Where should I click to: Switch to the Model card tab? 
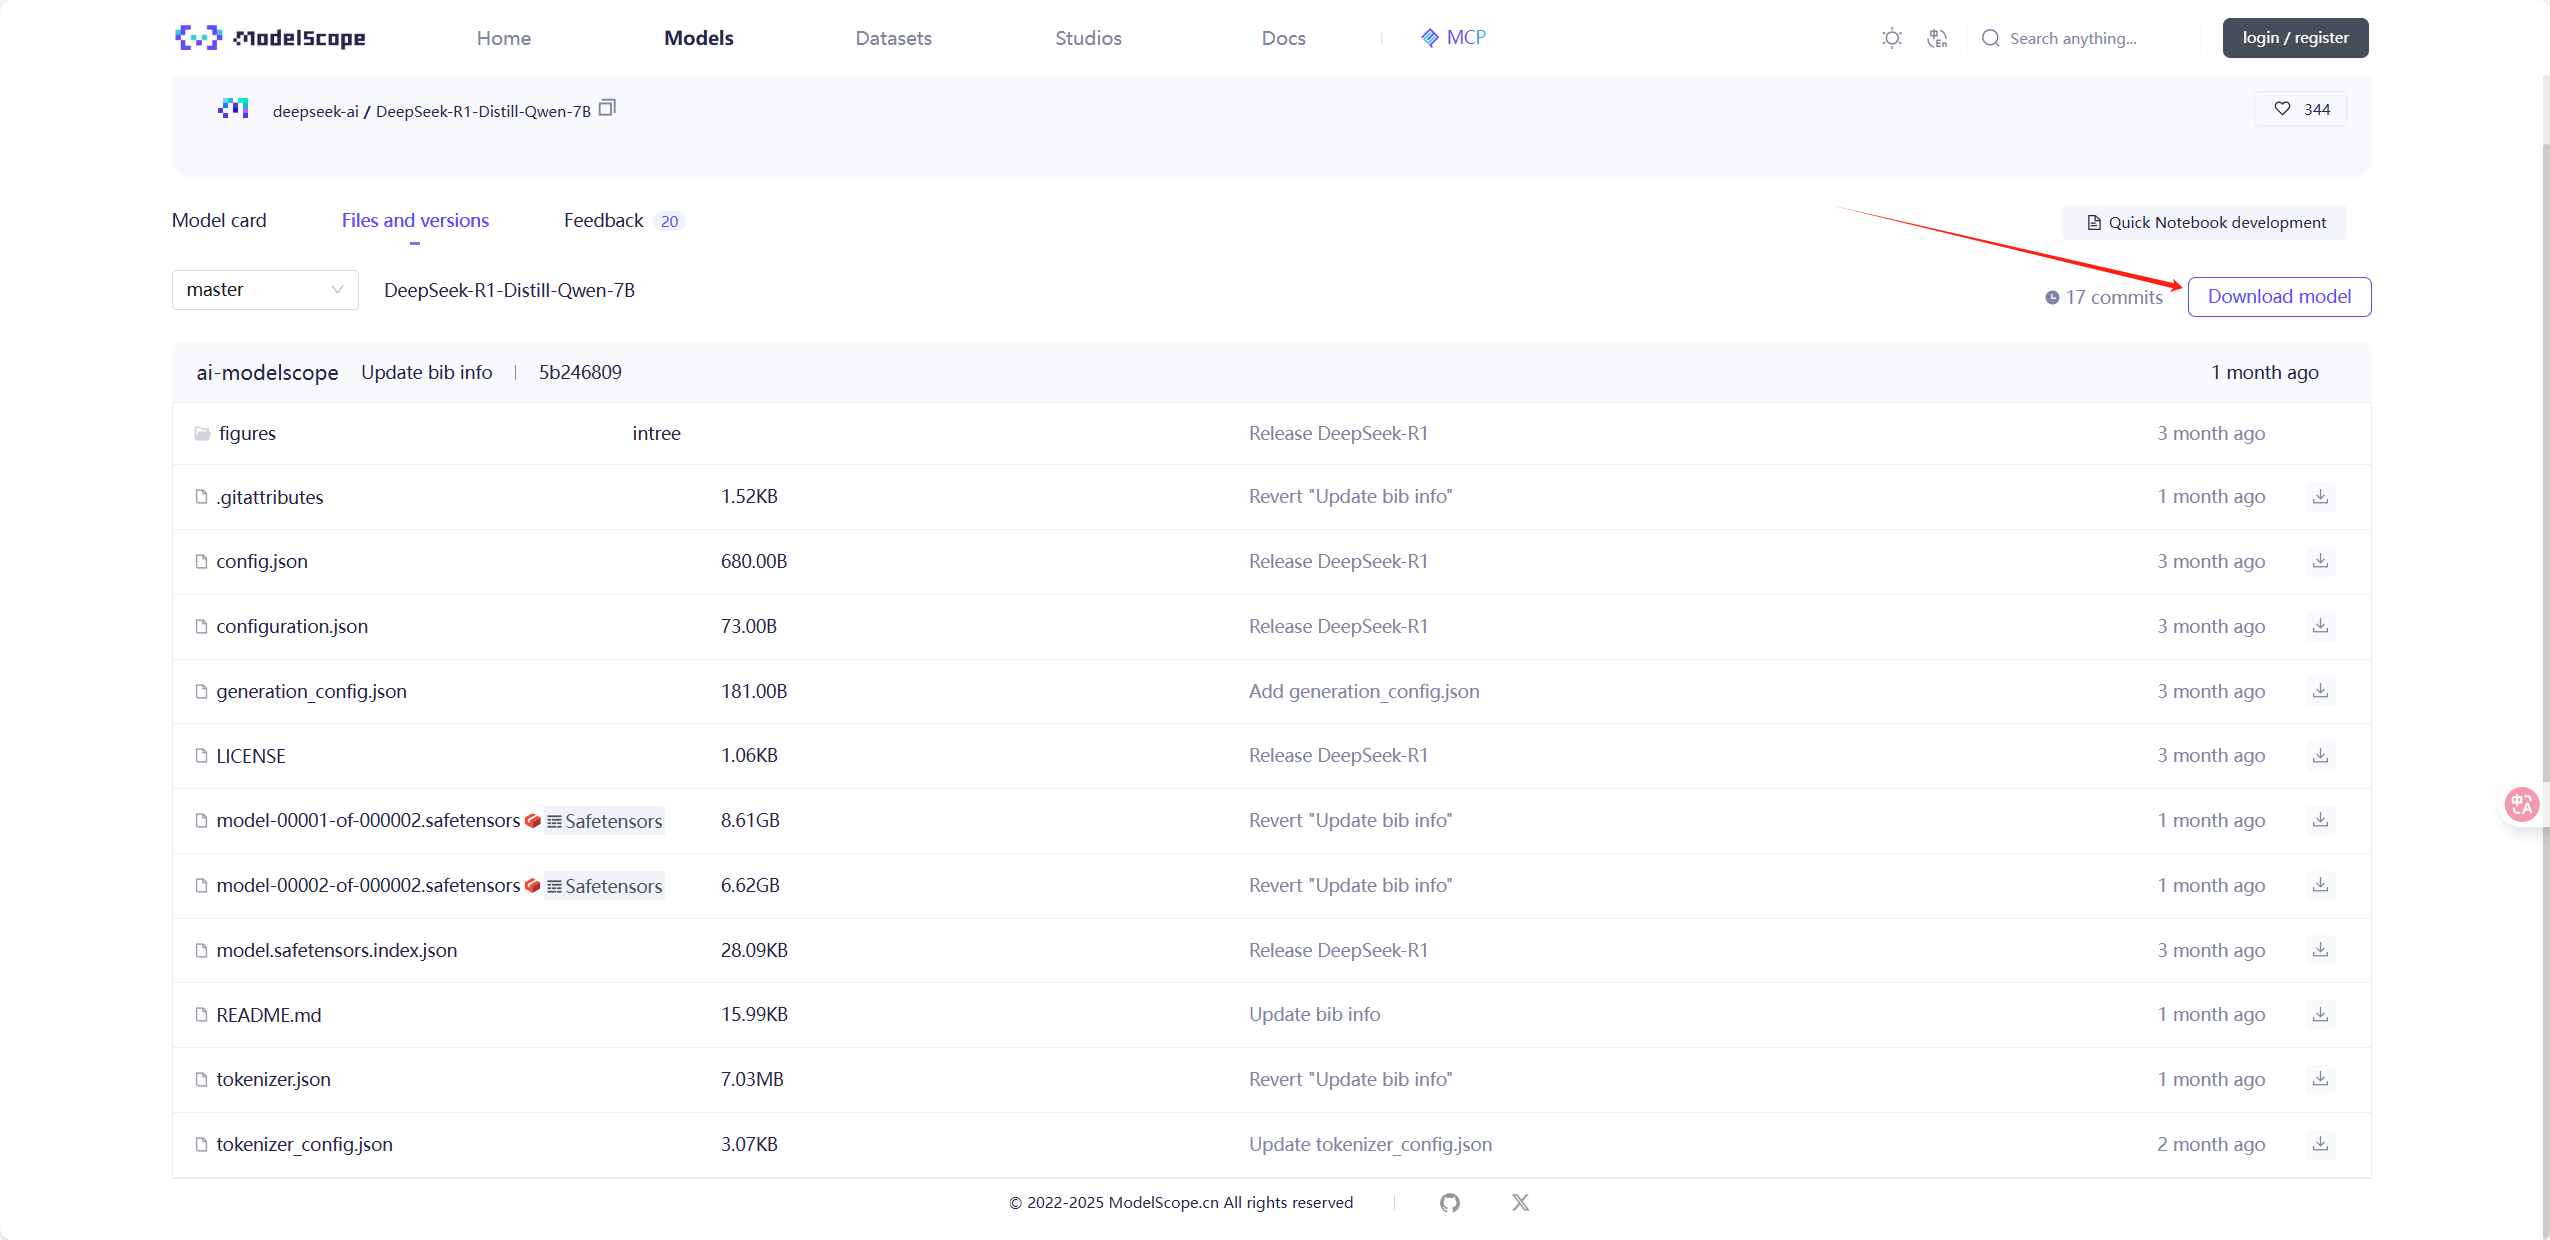tap(219, 220)
